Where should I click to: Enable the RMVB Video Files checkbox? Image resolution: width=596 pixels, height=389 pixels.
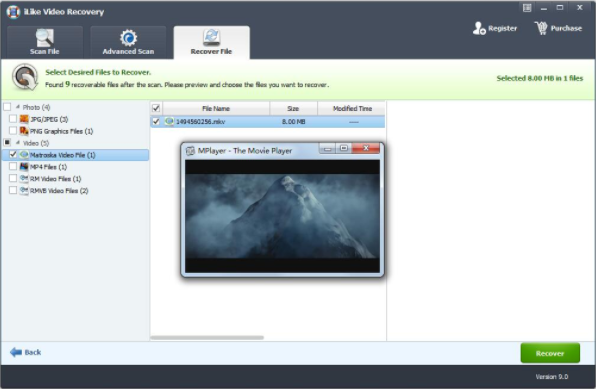point(13,190)
